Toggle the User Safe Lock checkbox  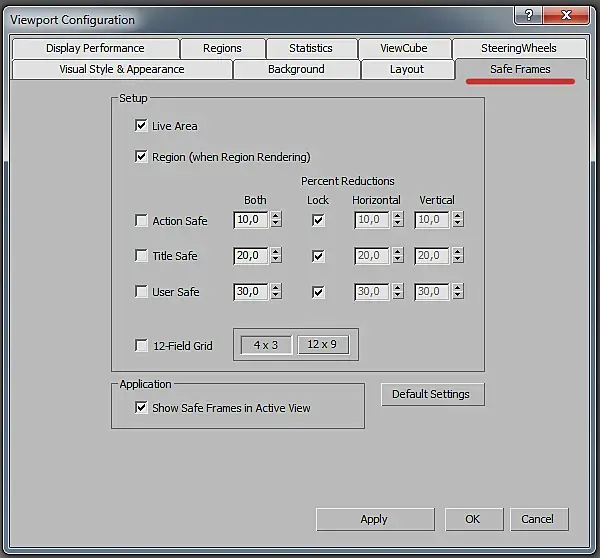pos(318,292)
